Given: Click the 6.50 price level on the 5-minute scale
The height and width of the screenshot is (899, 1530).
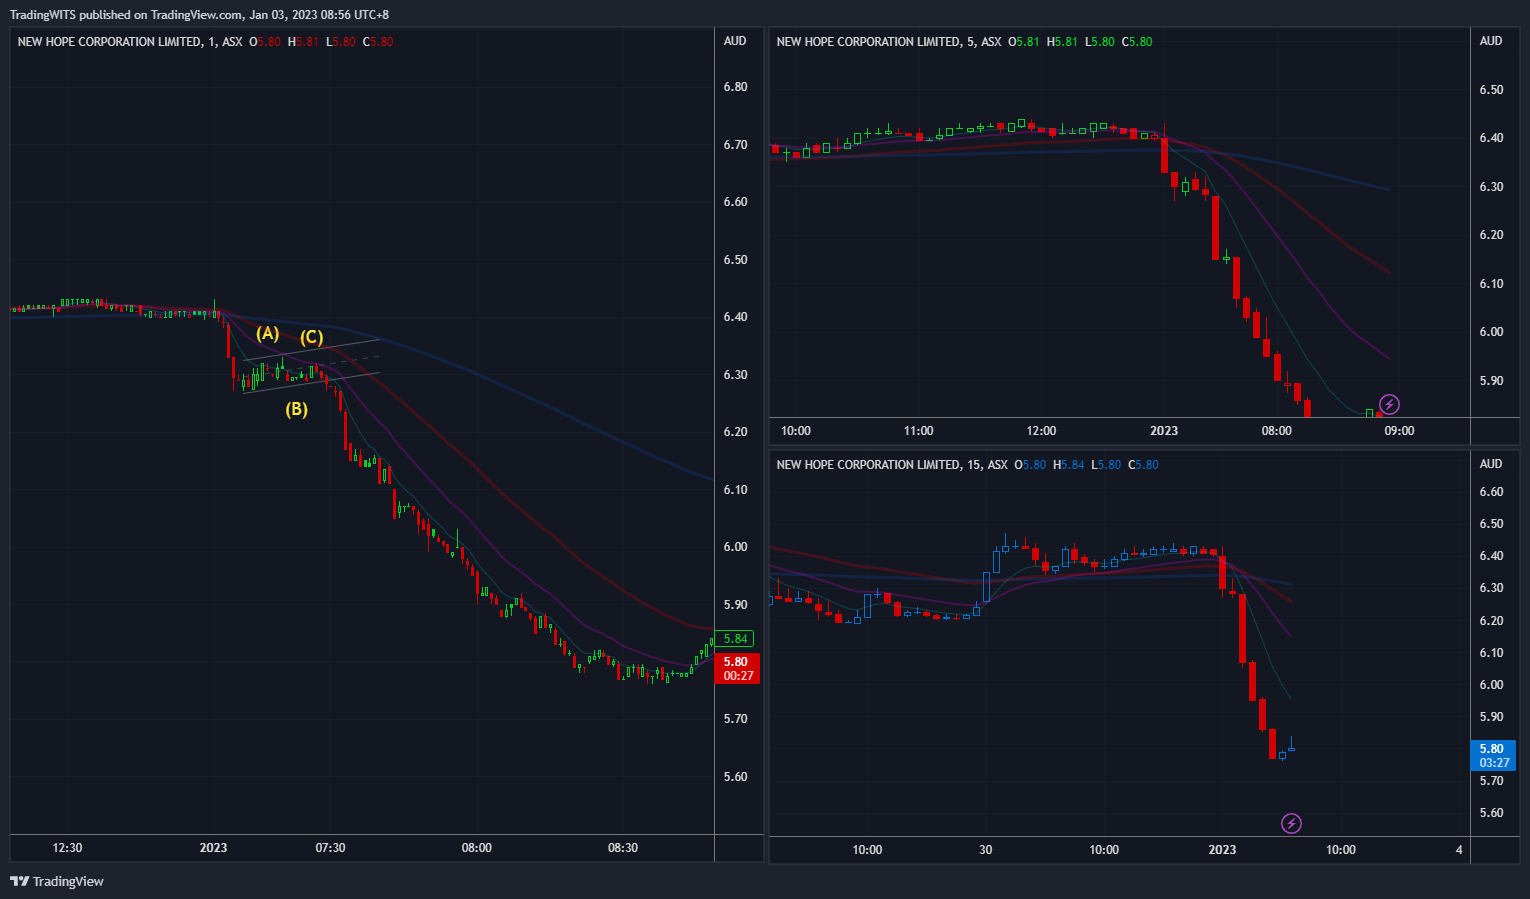Looking at the screenshot, I should (1492, 90).
